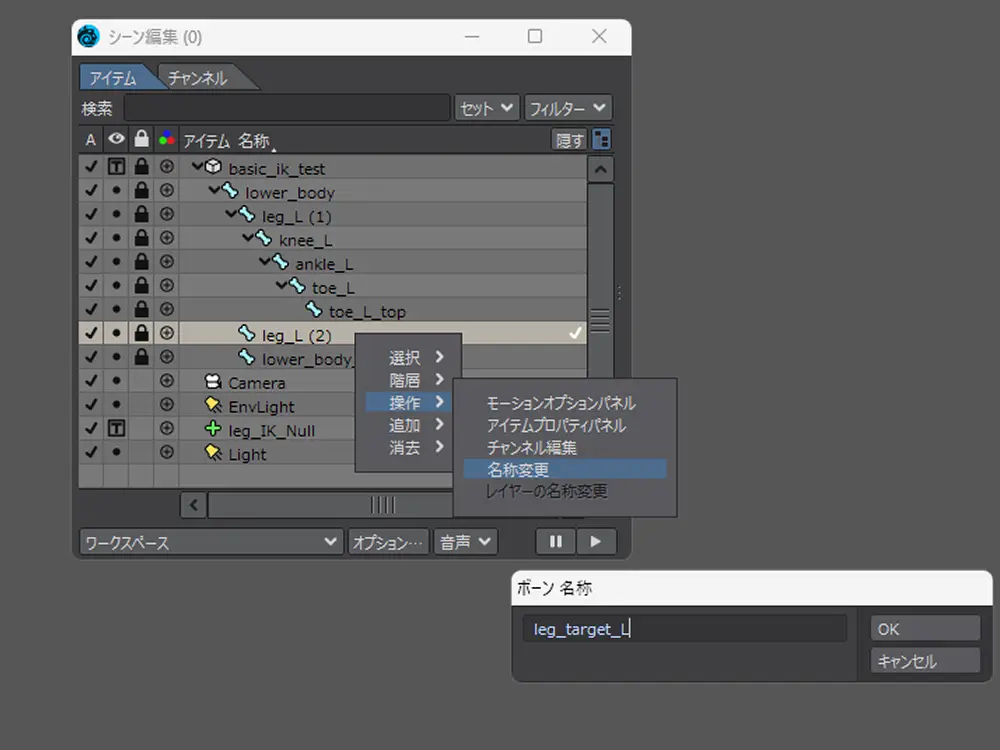Click the knee_L bone icon
Viewport: 1000px width, 750px height.
pos(263,240)
